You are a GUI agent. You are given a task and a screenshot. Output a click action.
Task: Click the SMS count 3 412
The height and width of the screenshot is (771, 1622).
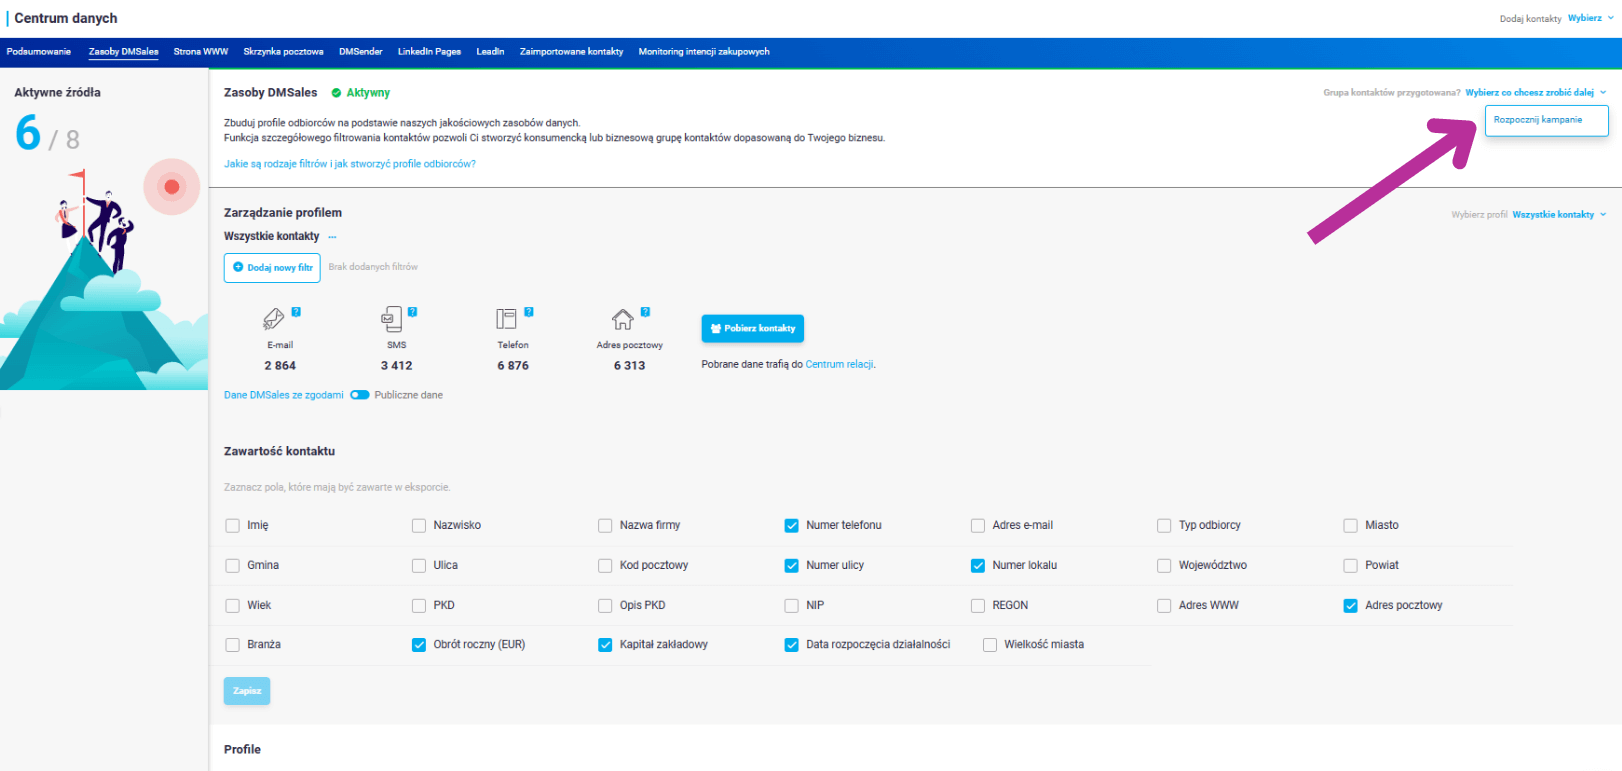pos(397,366)
